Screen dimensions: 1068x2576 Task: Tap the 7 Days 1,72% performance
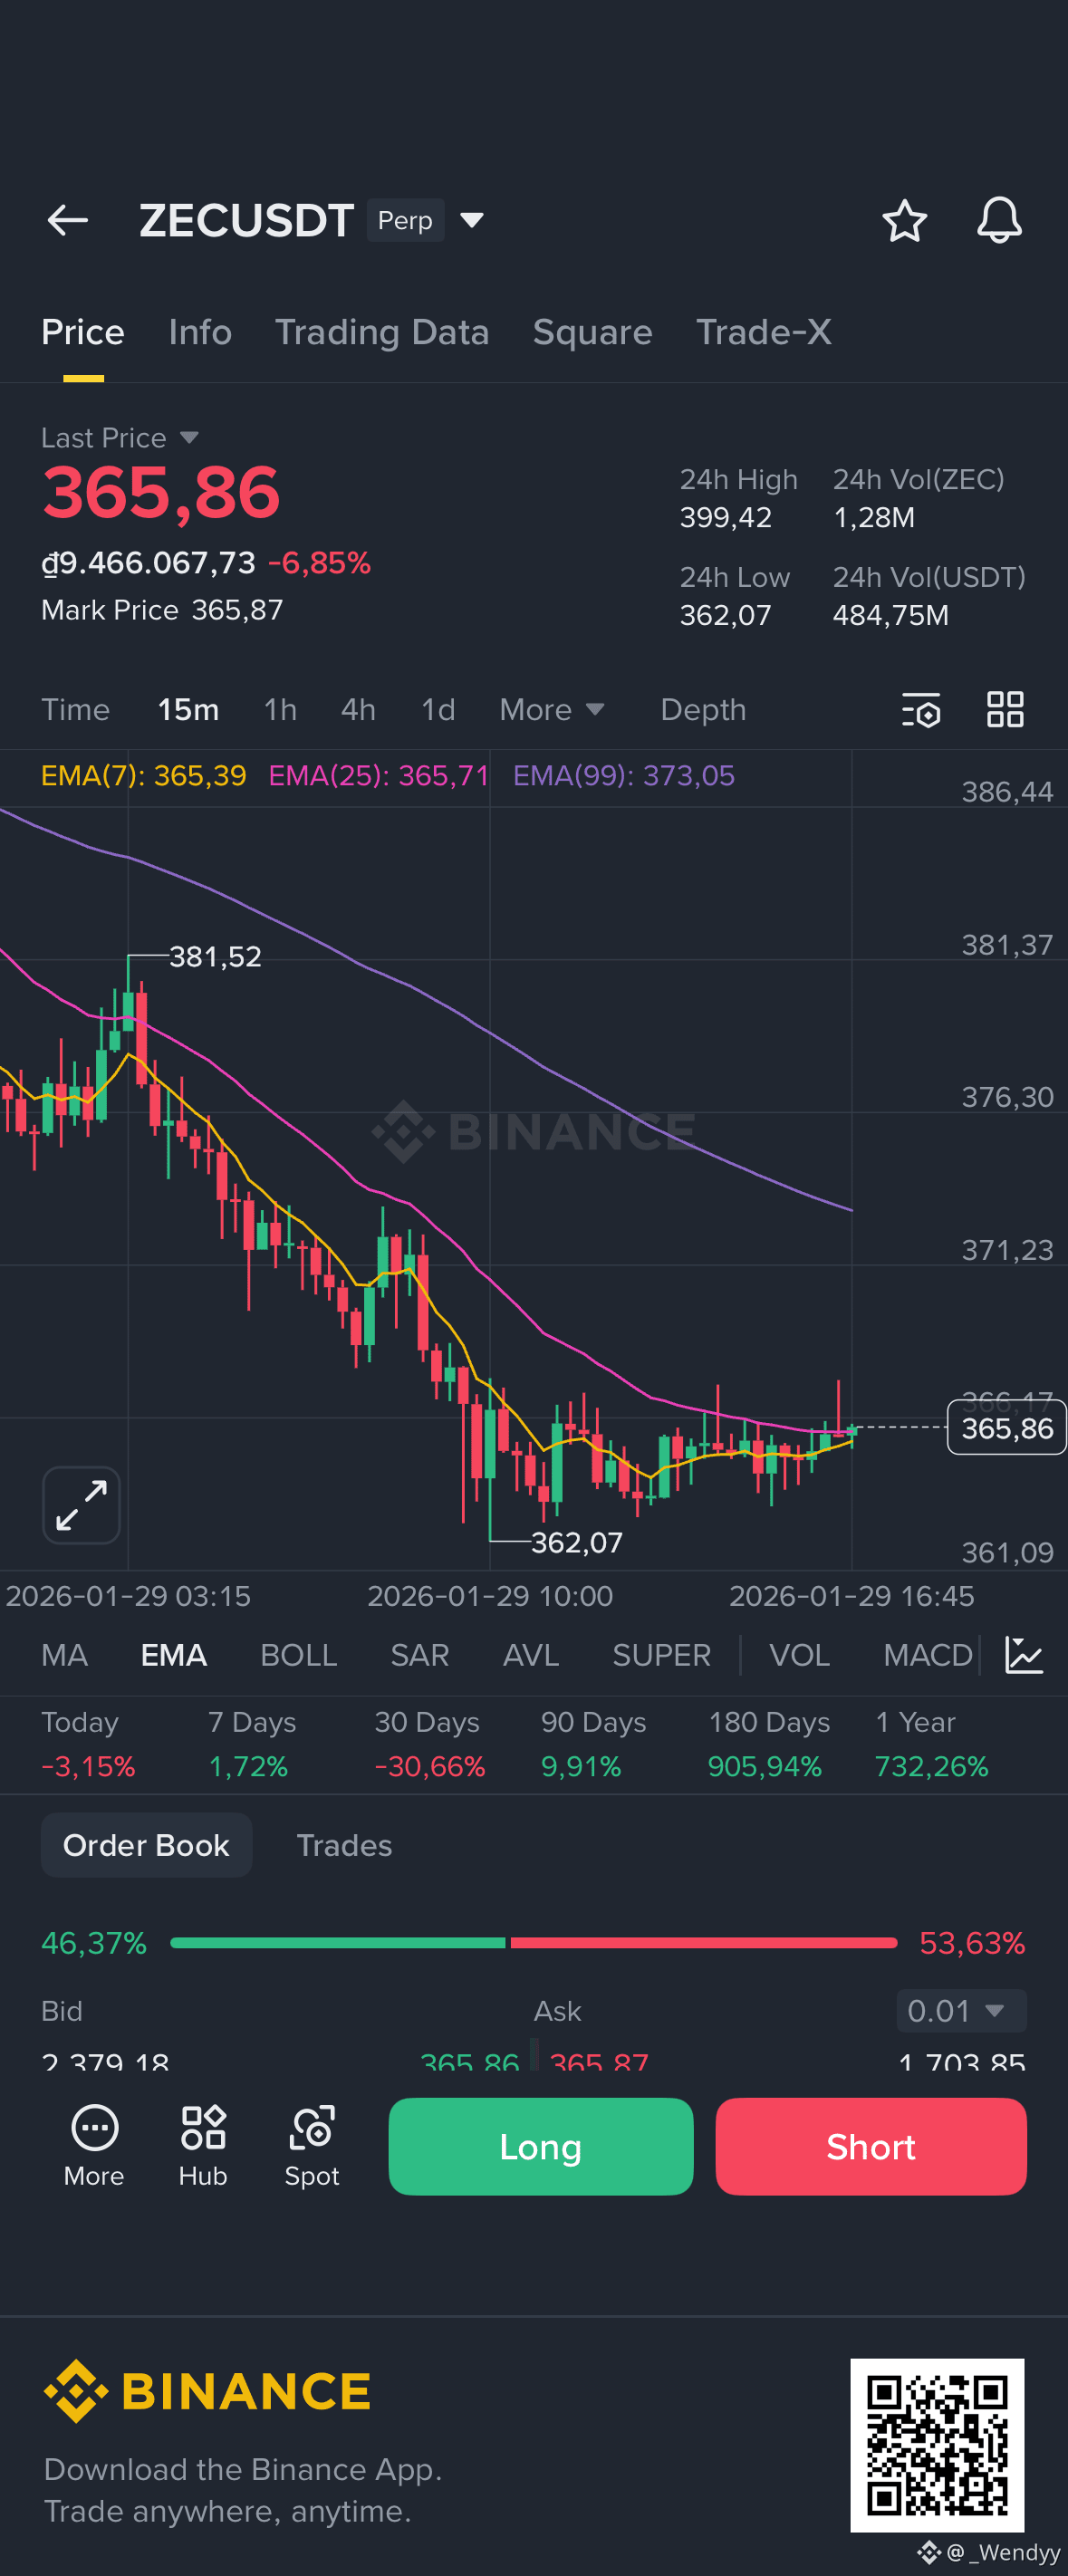point(251,1744)
